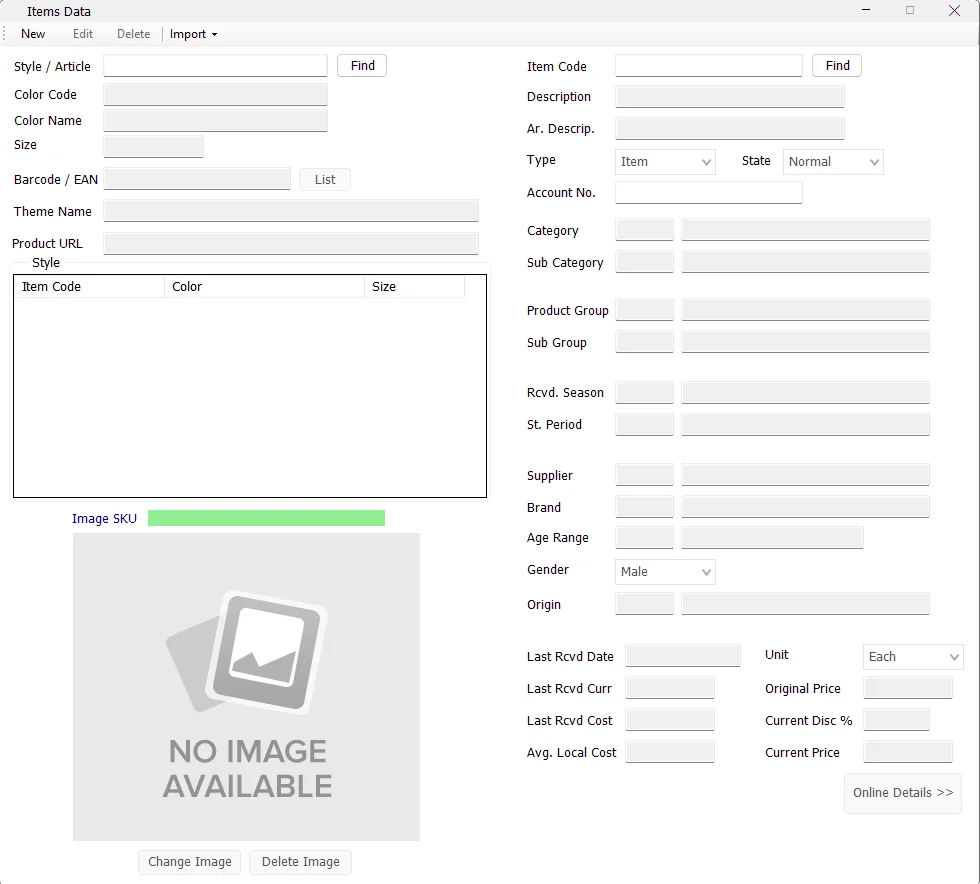The height and width of the screenshot is (884, 980).
Task: Click the Current Price field
Action: pos(908,751)
